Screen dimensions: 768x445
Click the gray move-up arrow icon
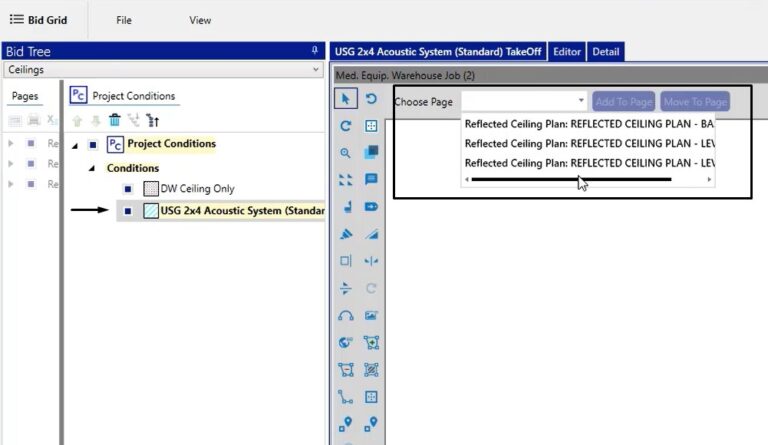pyautogui.click(x=77, y=120)
